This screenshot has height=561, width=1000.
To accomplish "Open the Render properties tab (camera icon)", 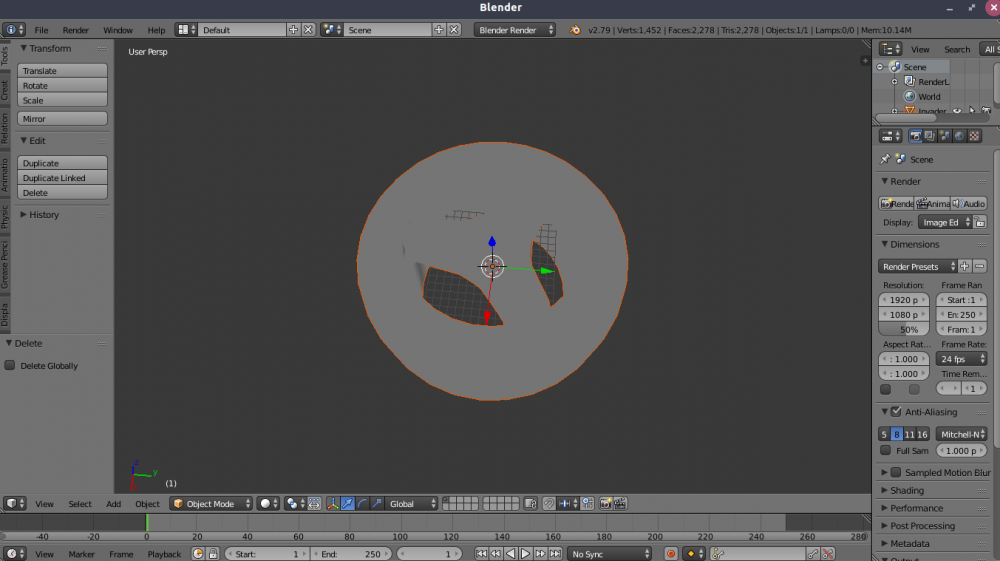I will click(x=916, y=136).
